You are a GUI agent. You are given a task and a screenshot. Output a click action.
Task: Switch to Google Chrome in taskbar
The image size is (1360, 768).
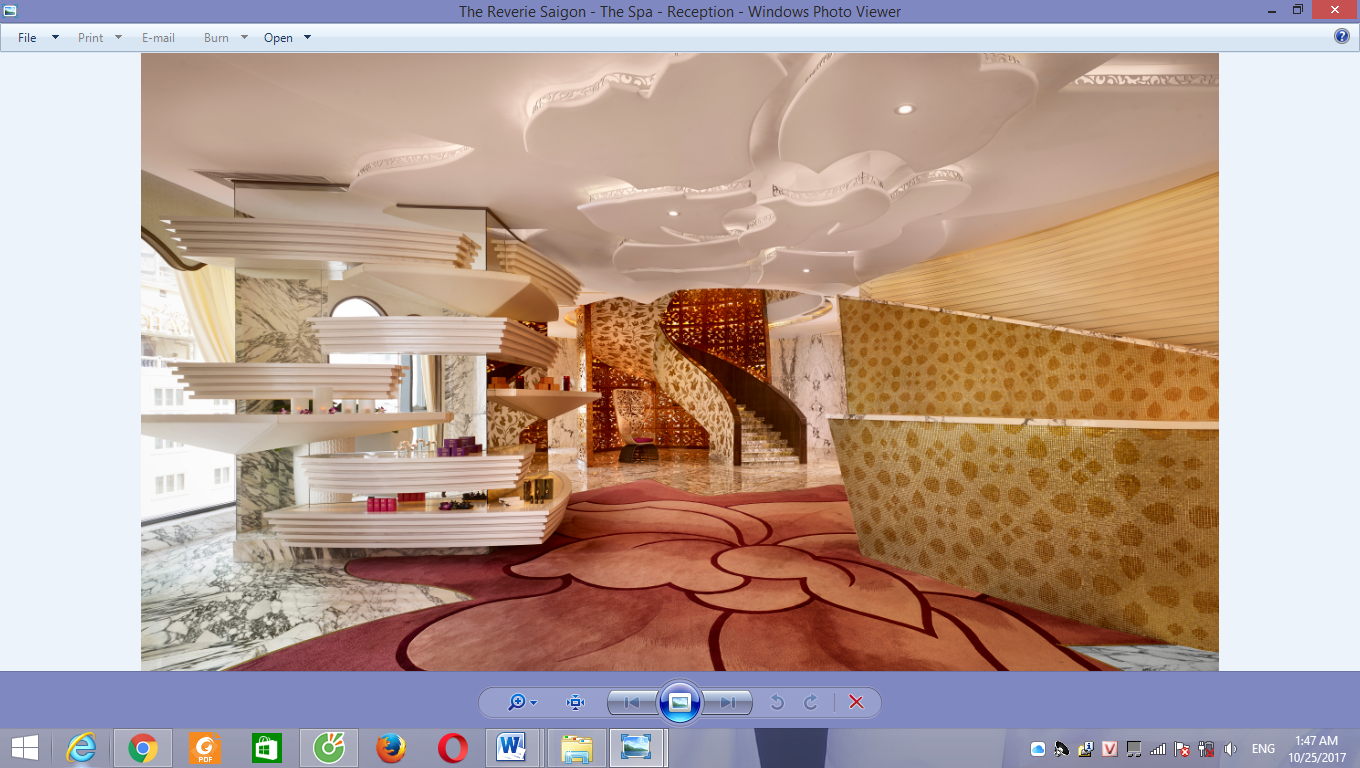pyautogui.click(x=143, y=748)
